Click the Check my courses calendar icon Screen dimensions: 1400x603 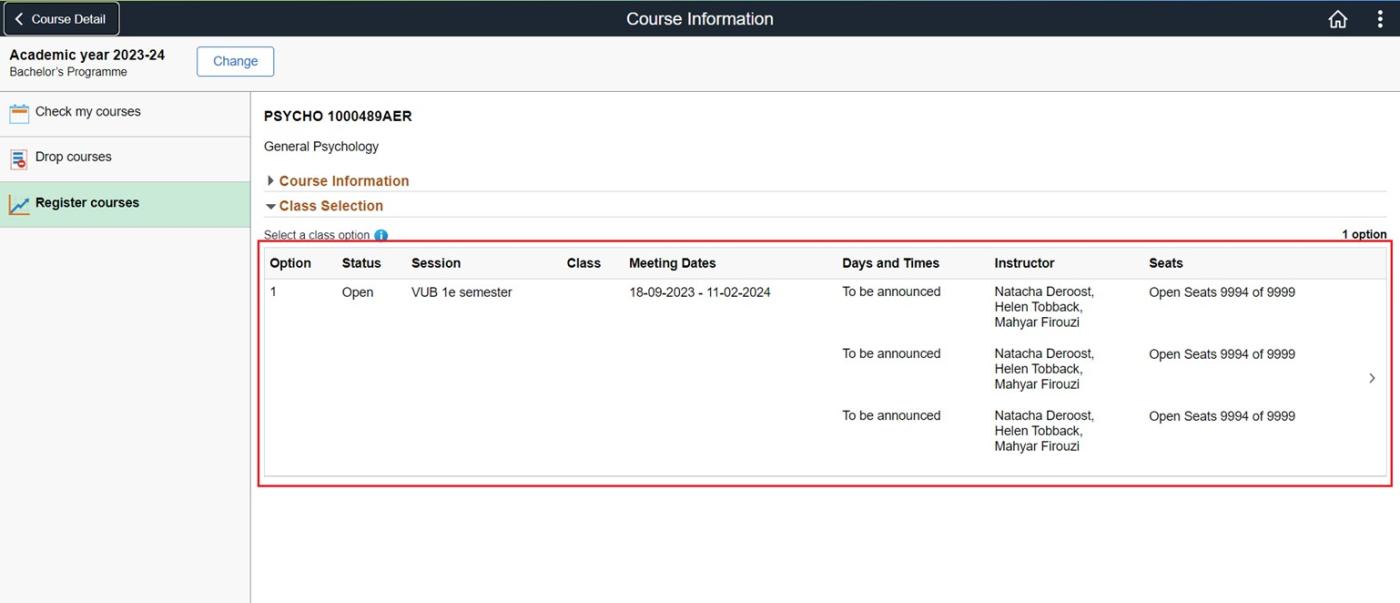click(19, 113)
